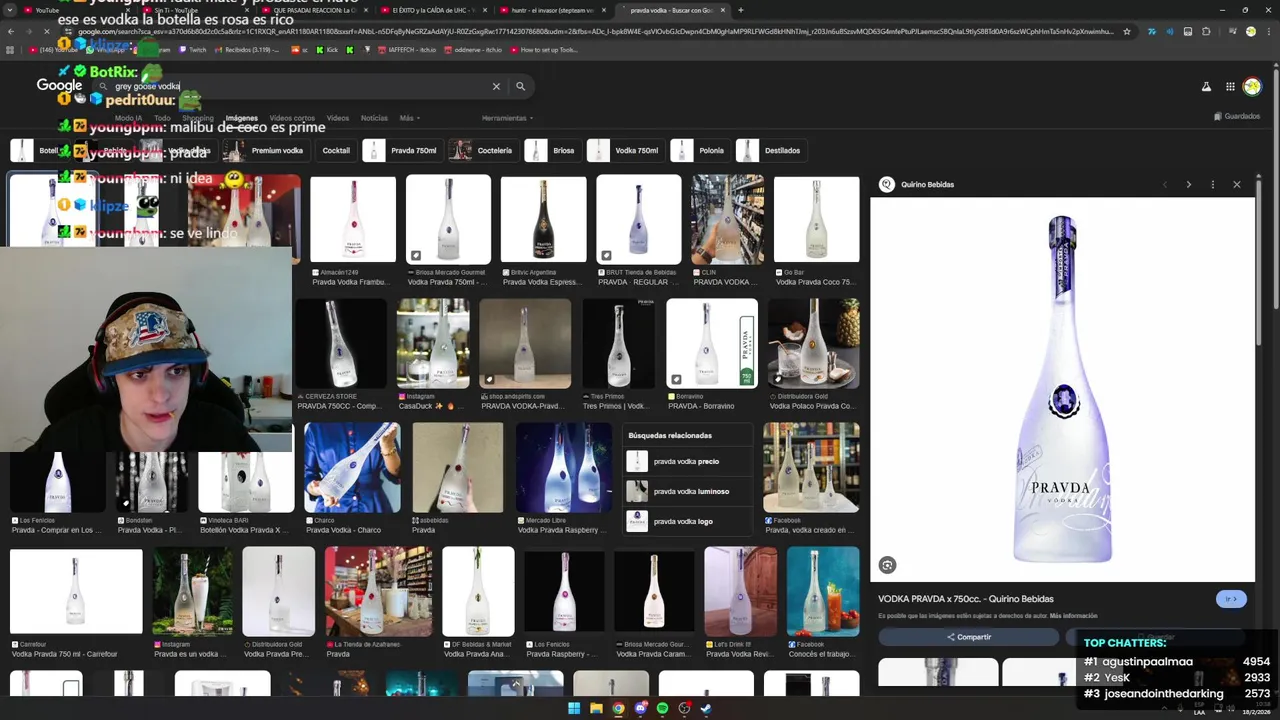Show previous image in preview panel
This screenshot has height=720, width=1280.
coord(1165,185)
